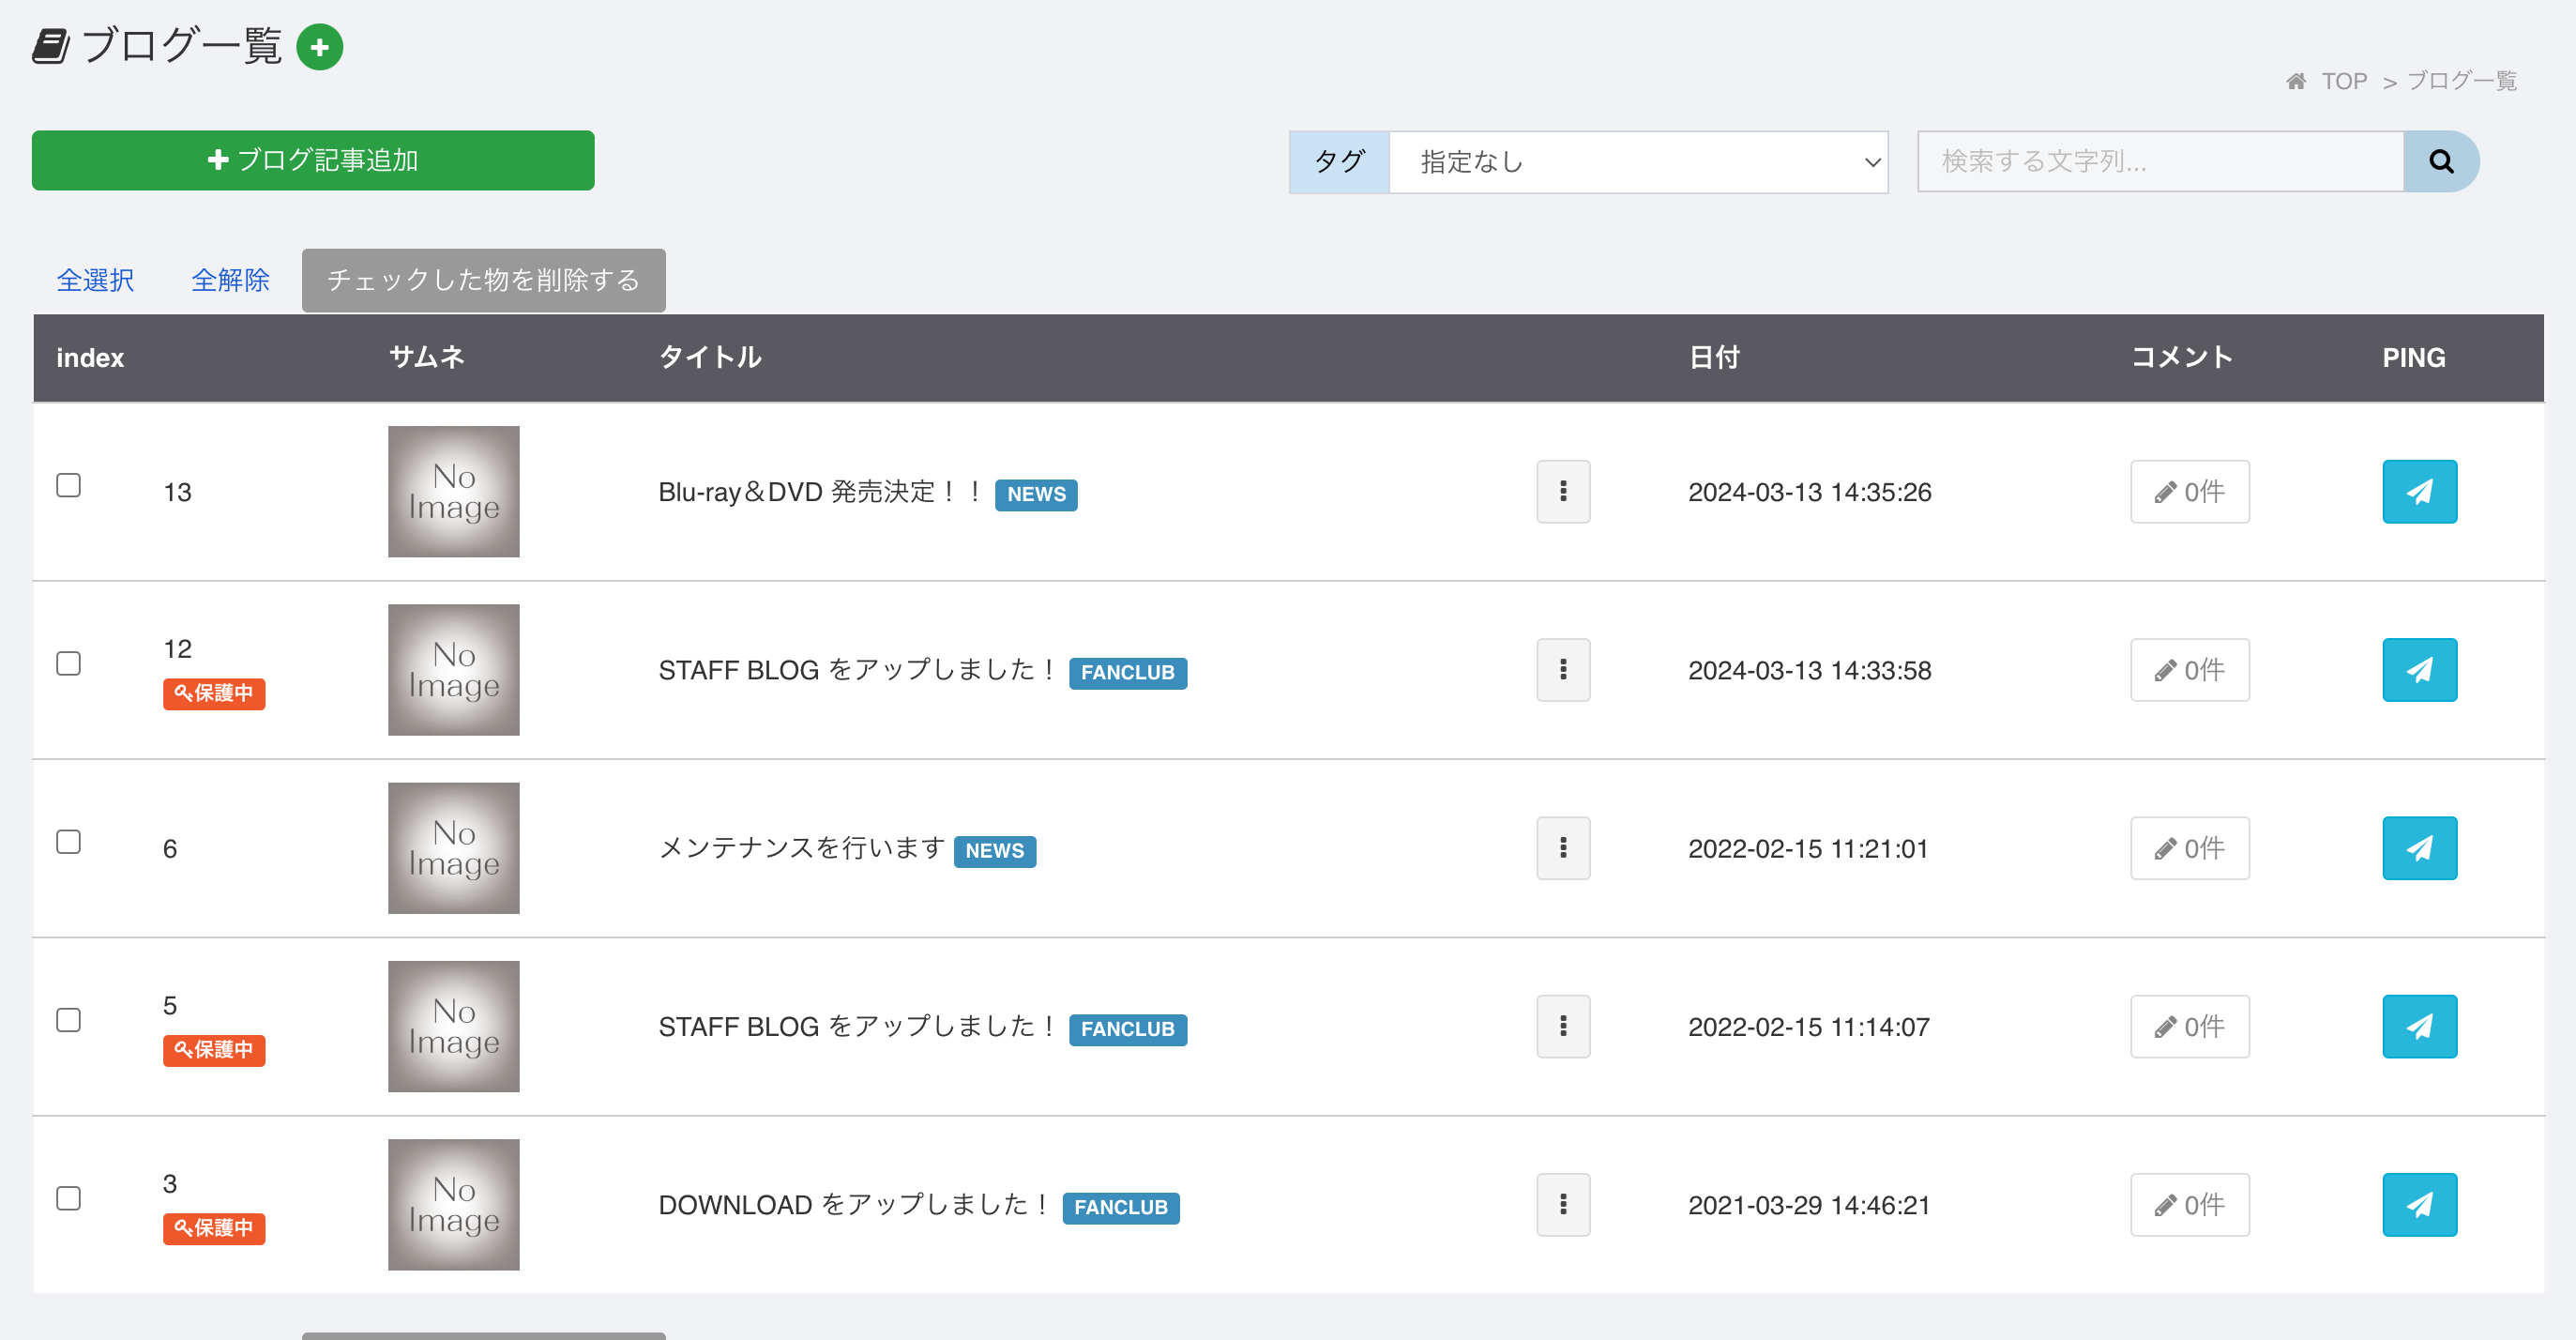Send PING for post index 12
The width and height of the screenshot is (2576, 1340).
2419,670
